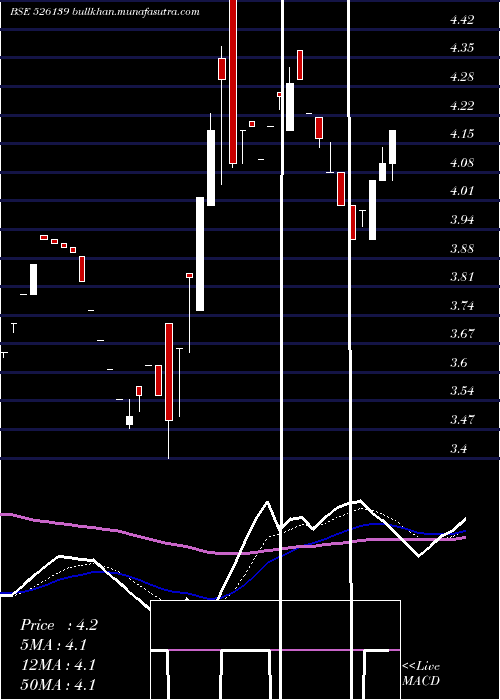Click the tallest red candlestick at chart top
The image size is (500, 700).
pos(233,82)
